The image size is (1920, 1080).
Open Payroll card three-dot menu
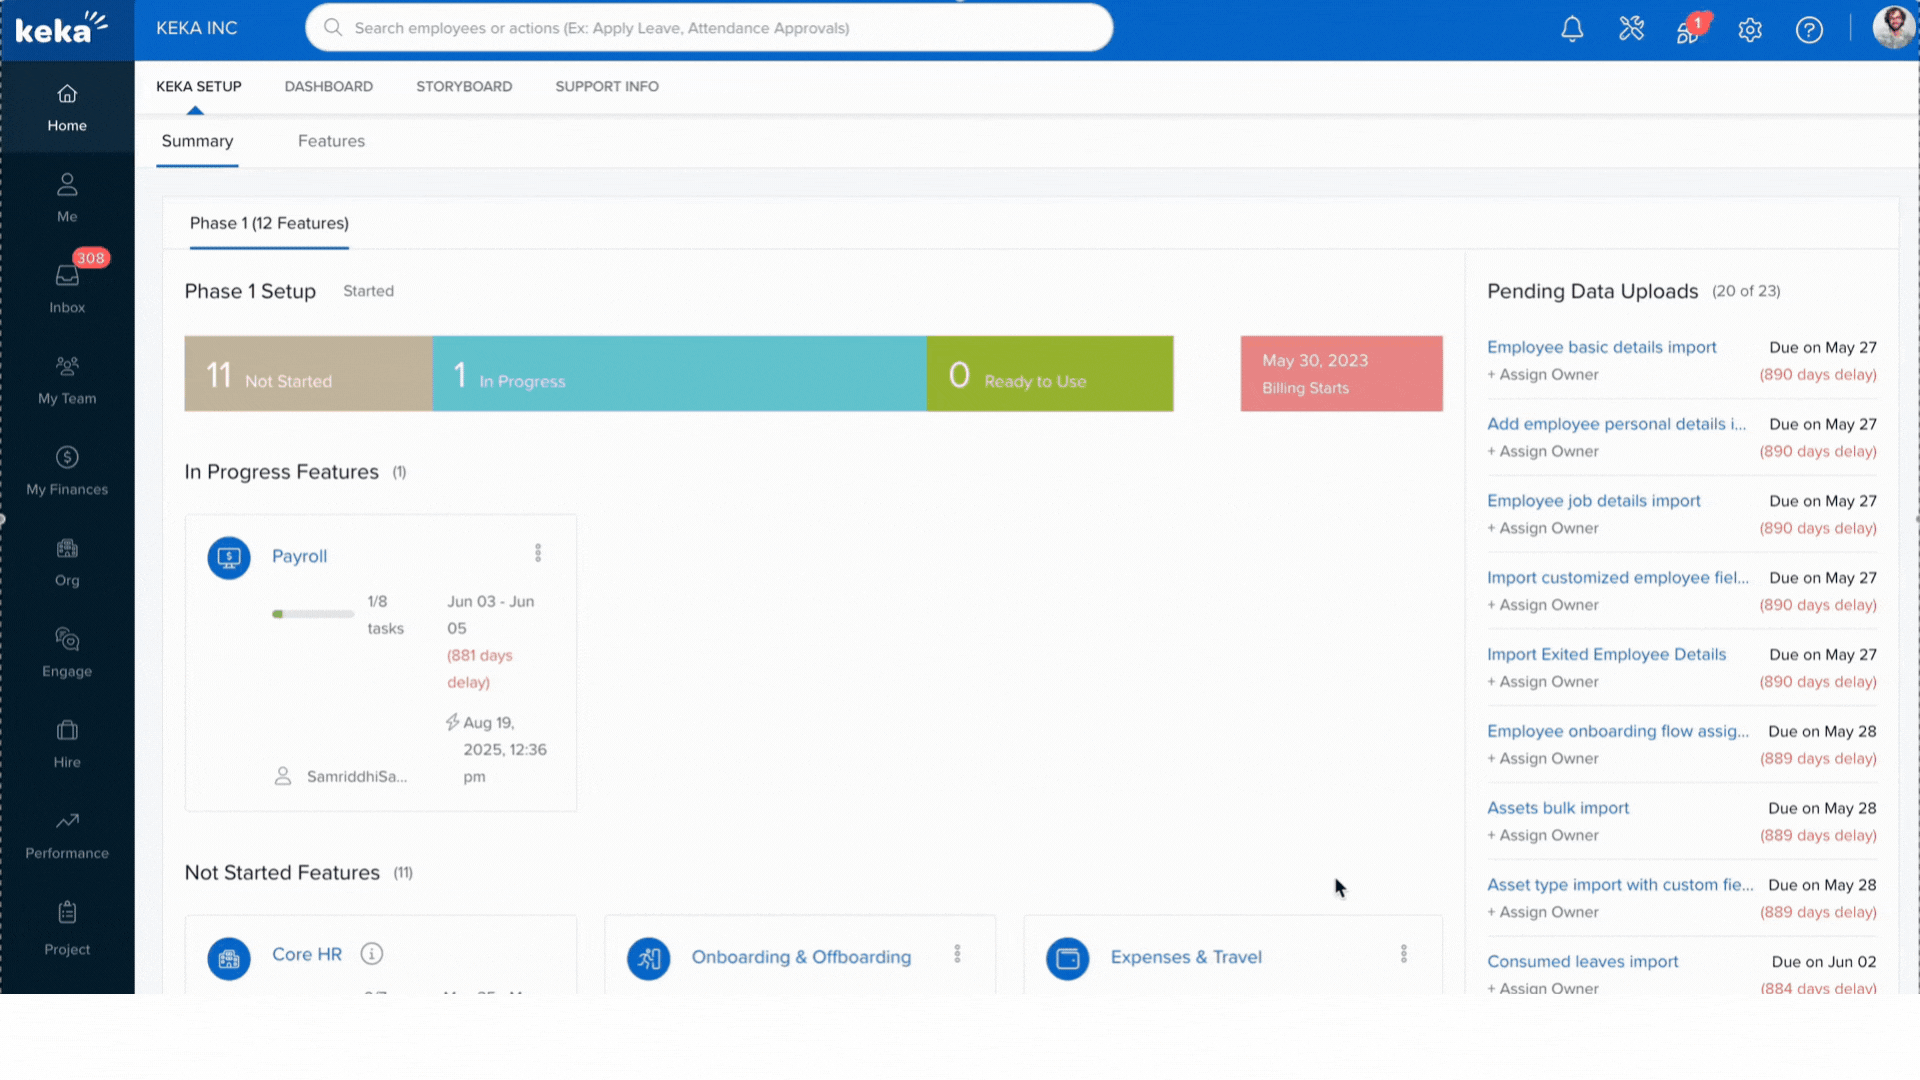tap(538, 553)
